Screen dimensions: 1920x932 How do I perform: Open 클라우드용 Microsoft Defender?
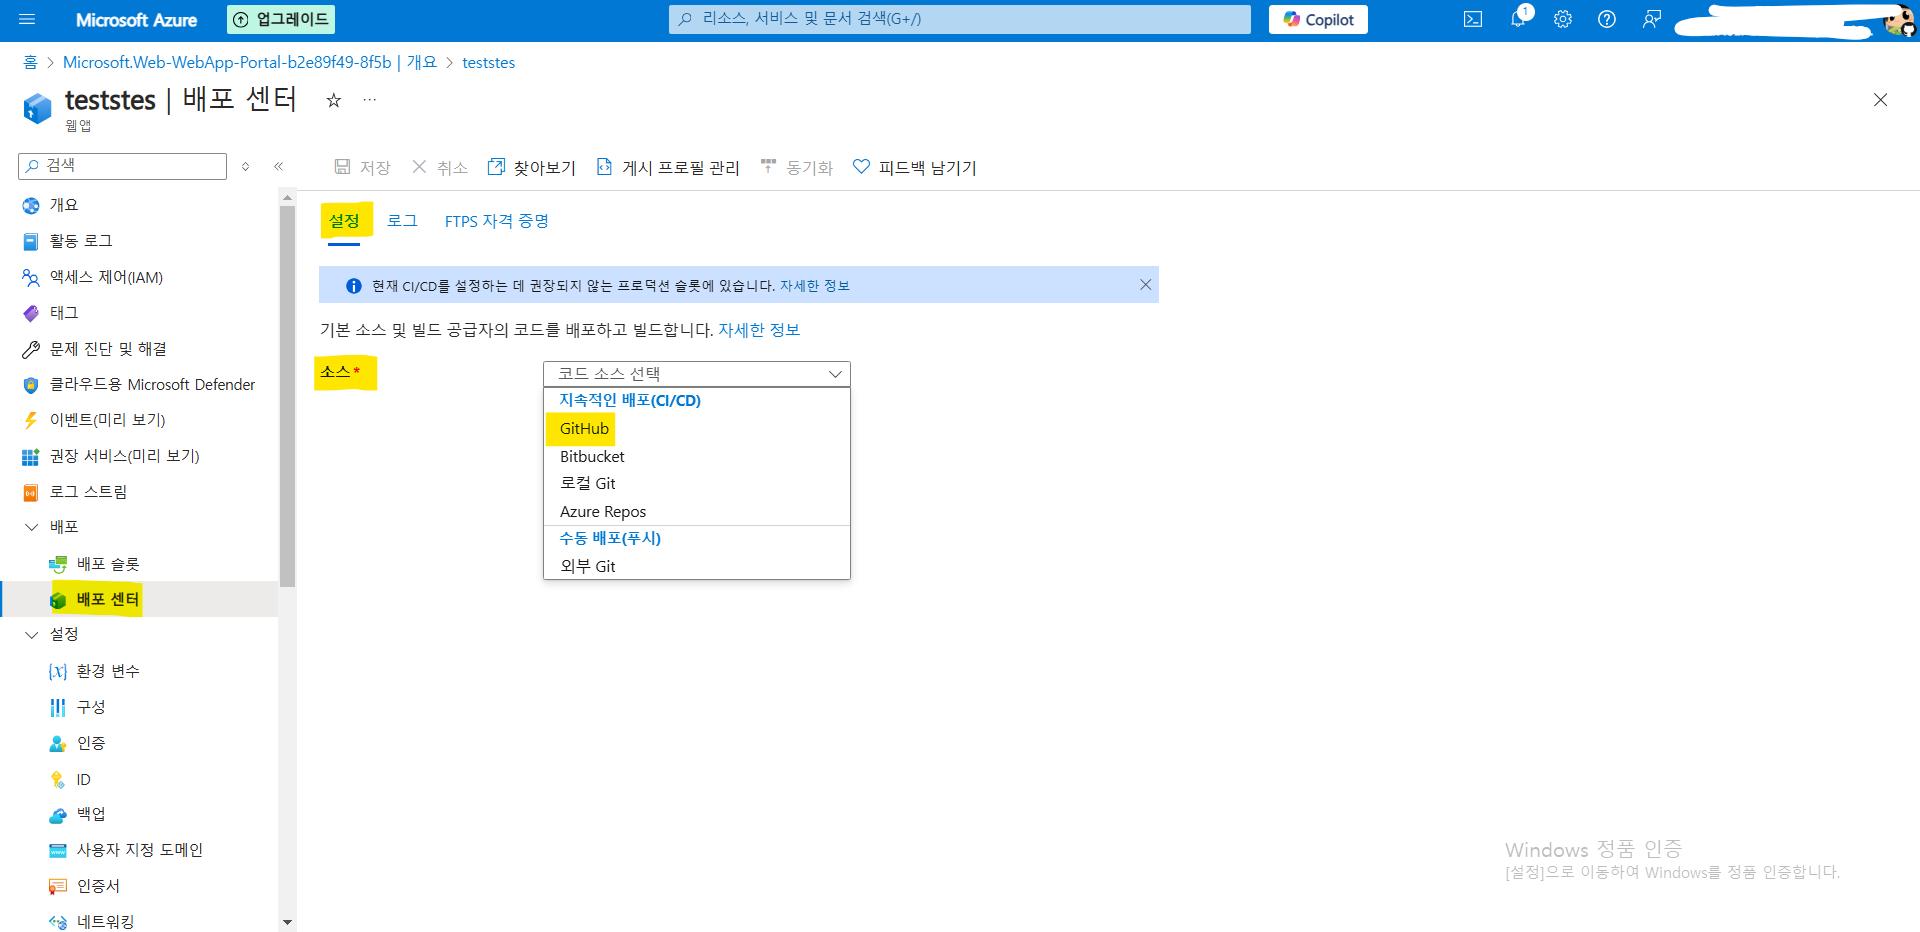[139, 385]
